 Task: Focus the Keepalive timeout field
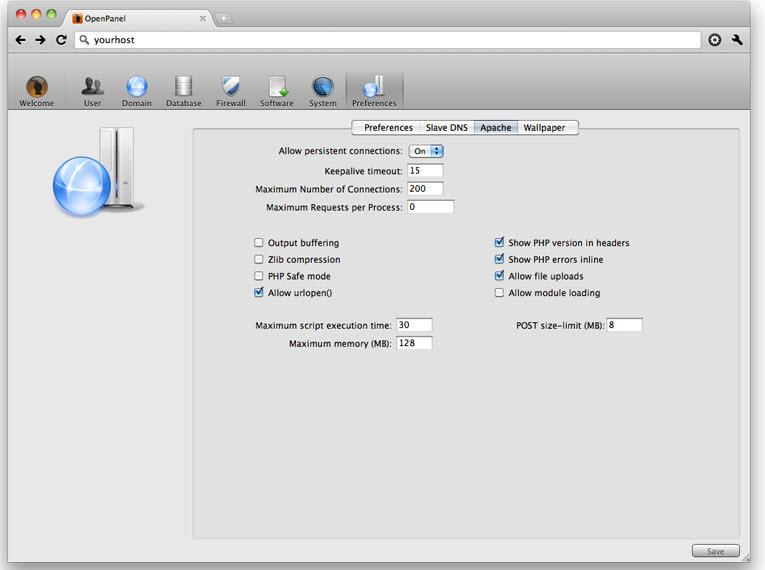coord(425,170)
